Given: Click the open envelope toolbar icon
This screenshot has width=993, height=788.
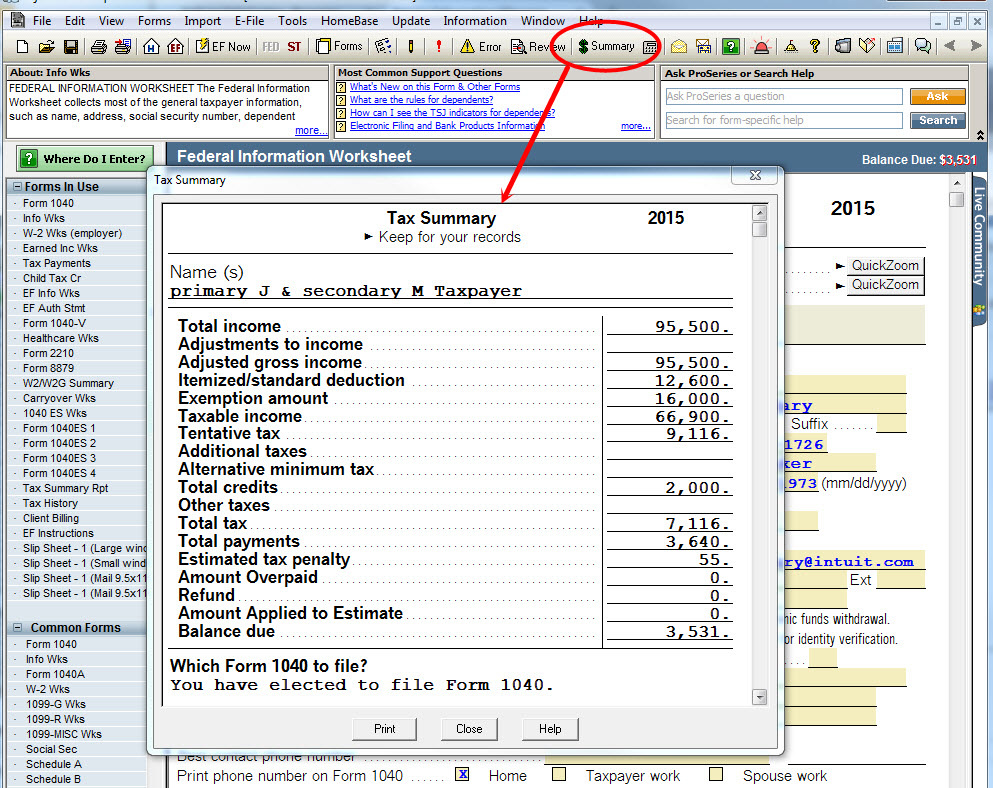Looking at the screenshot, I should click(679, 46).
